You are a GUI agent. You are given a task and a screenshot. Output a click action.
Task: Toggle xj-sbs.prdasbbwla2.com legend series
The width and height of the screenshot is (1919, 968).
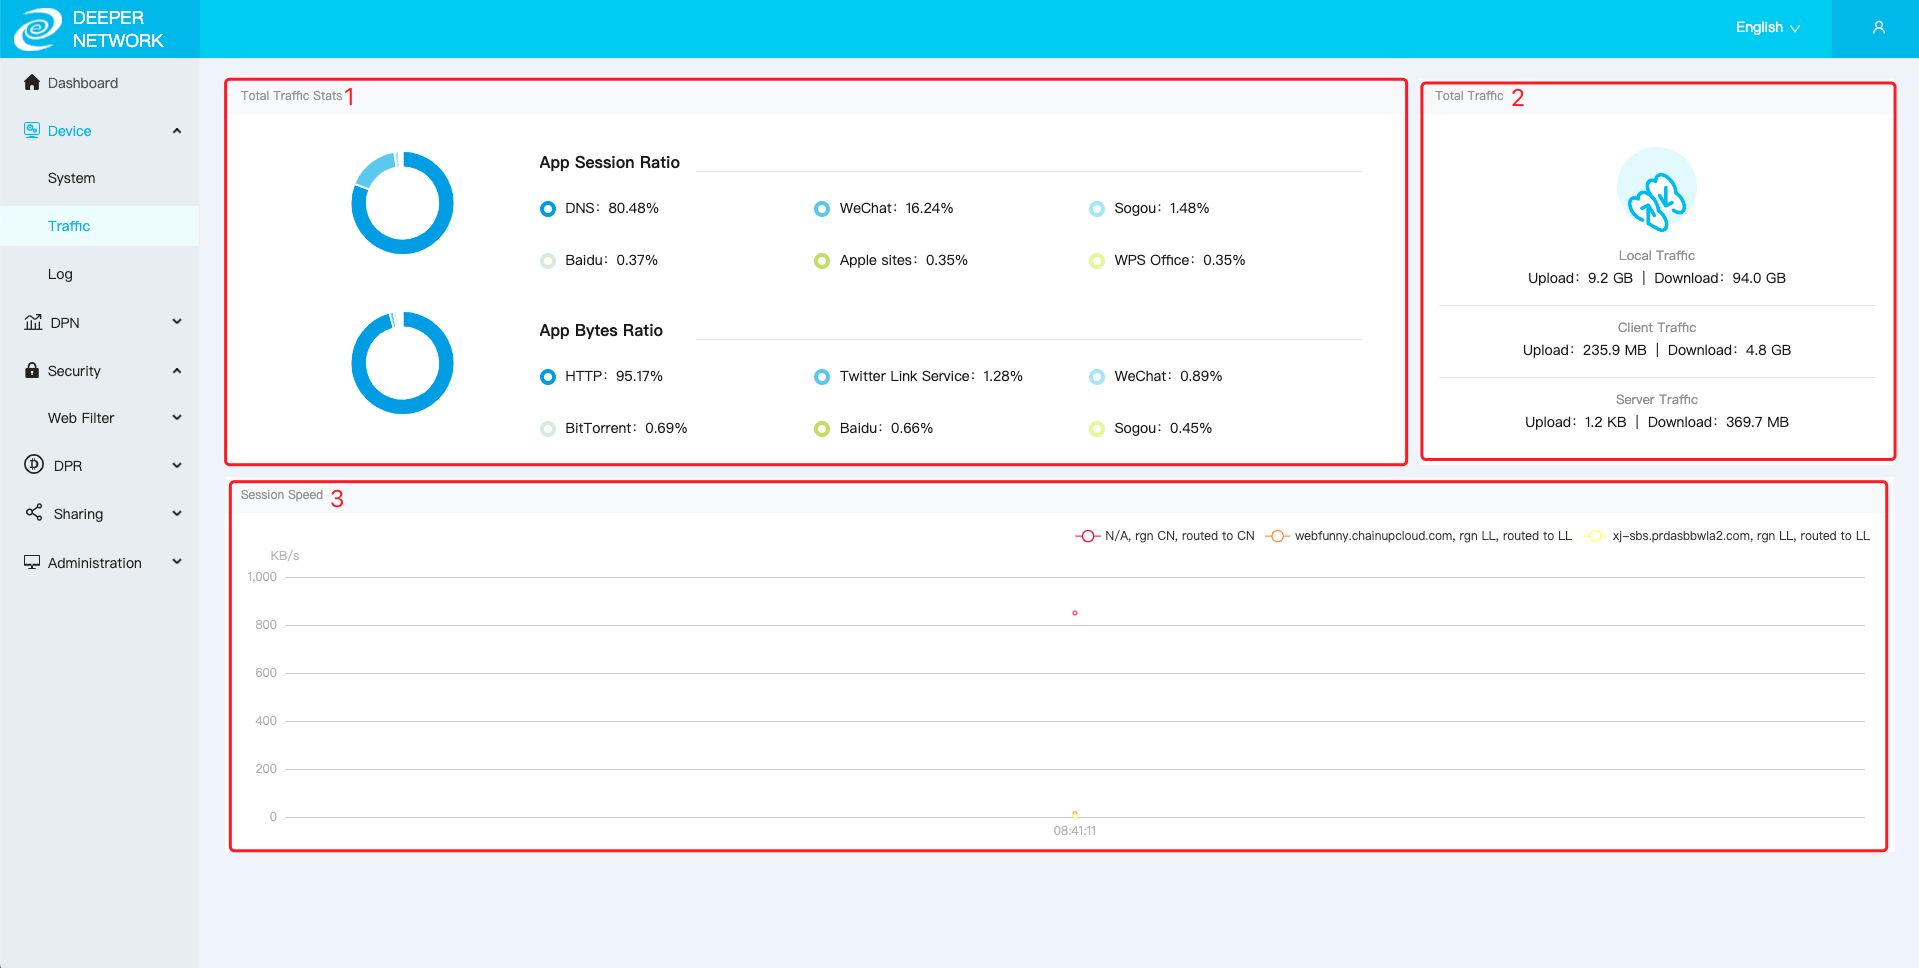(1726, 536)
